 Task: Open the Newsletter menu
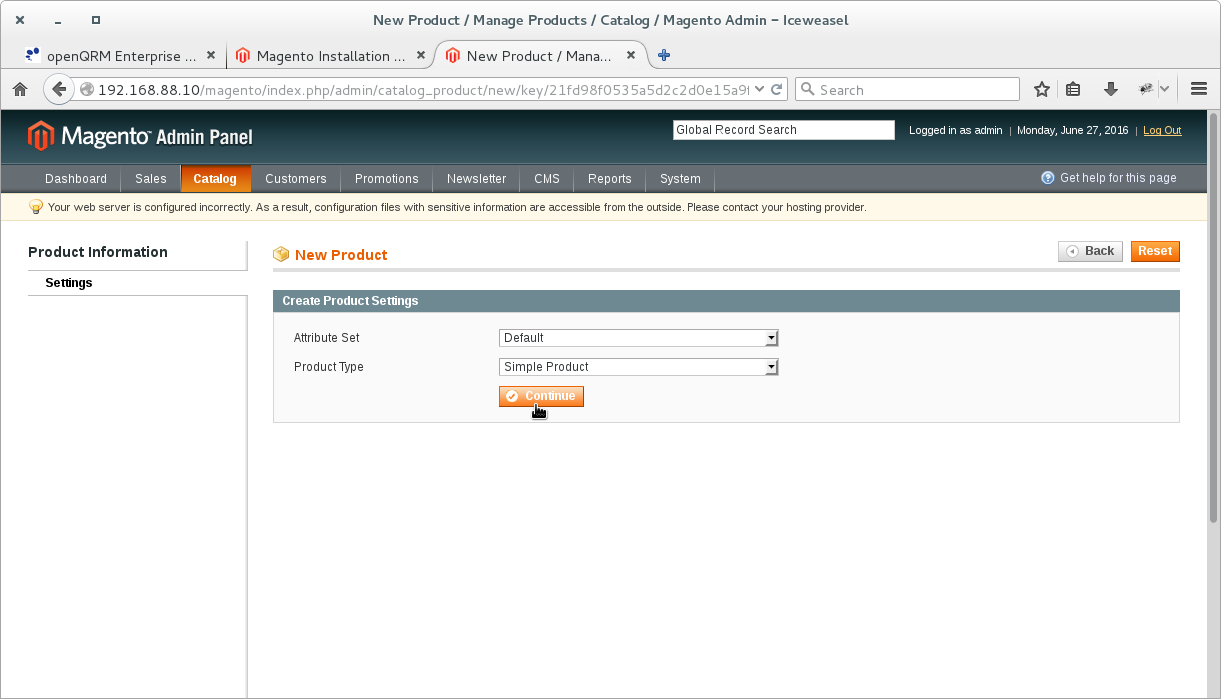(x=477, y=179)
